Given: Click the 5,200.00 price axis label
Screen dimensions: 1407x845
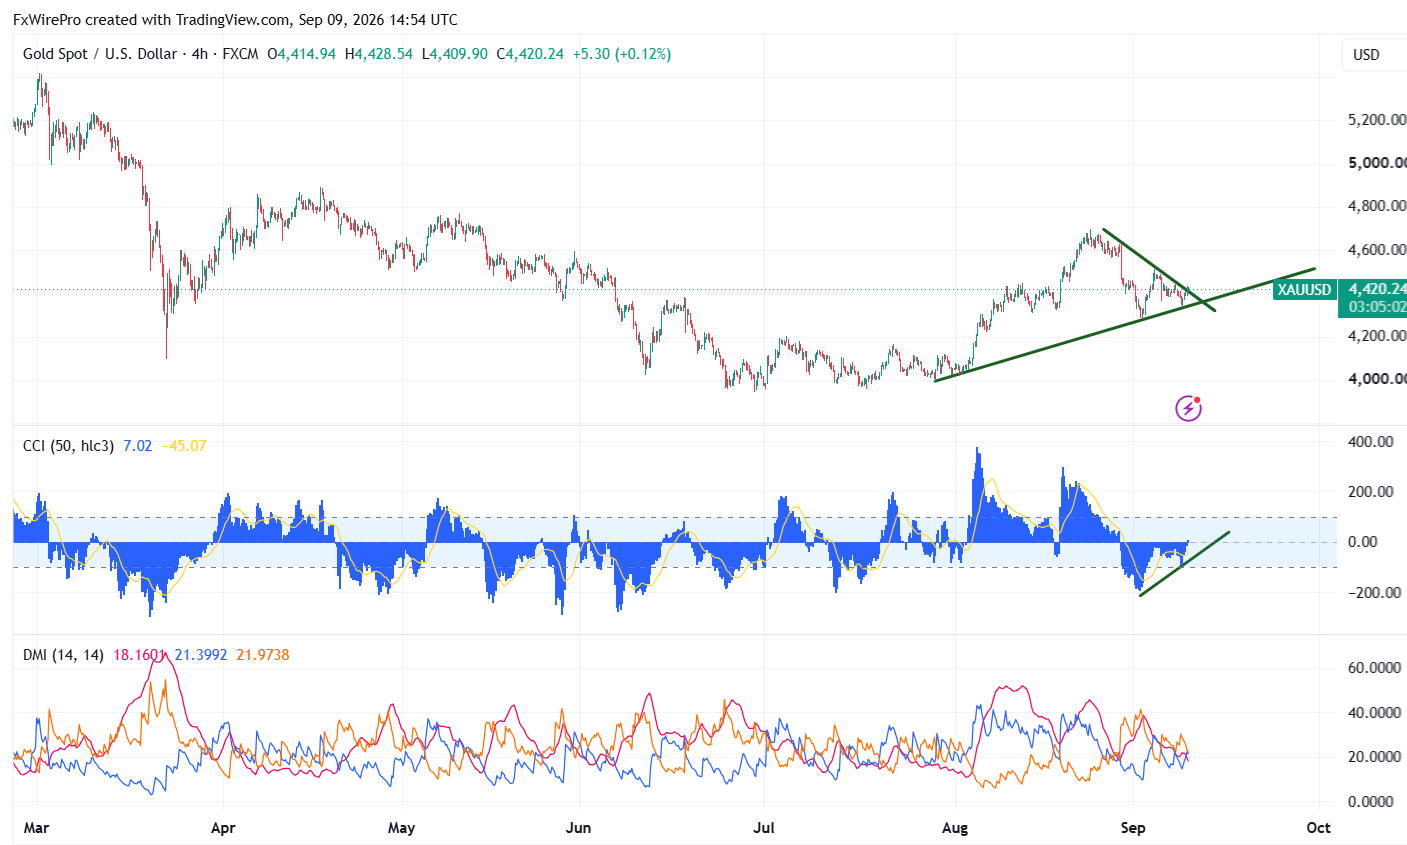Looking at the screenshot, I should 1377,120.
